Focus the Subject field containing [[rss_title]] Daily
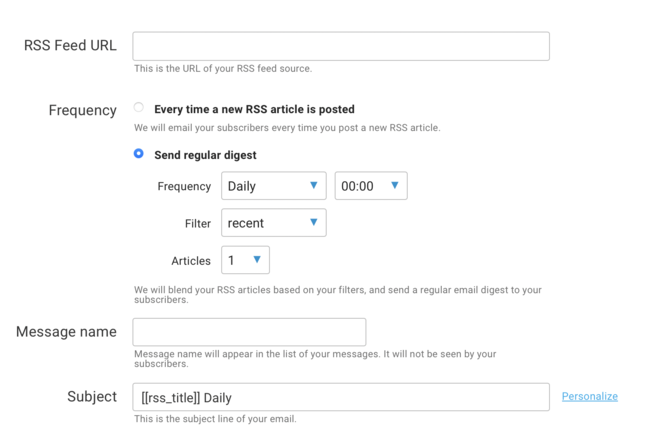 tap(341, 397)
